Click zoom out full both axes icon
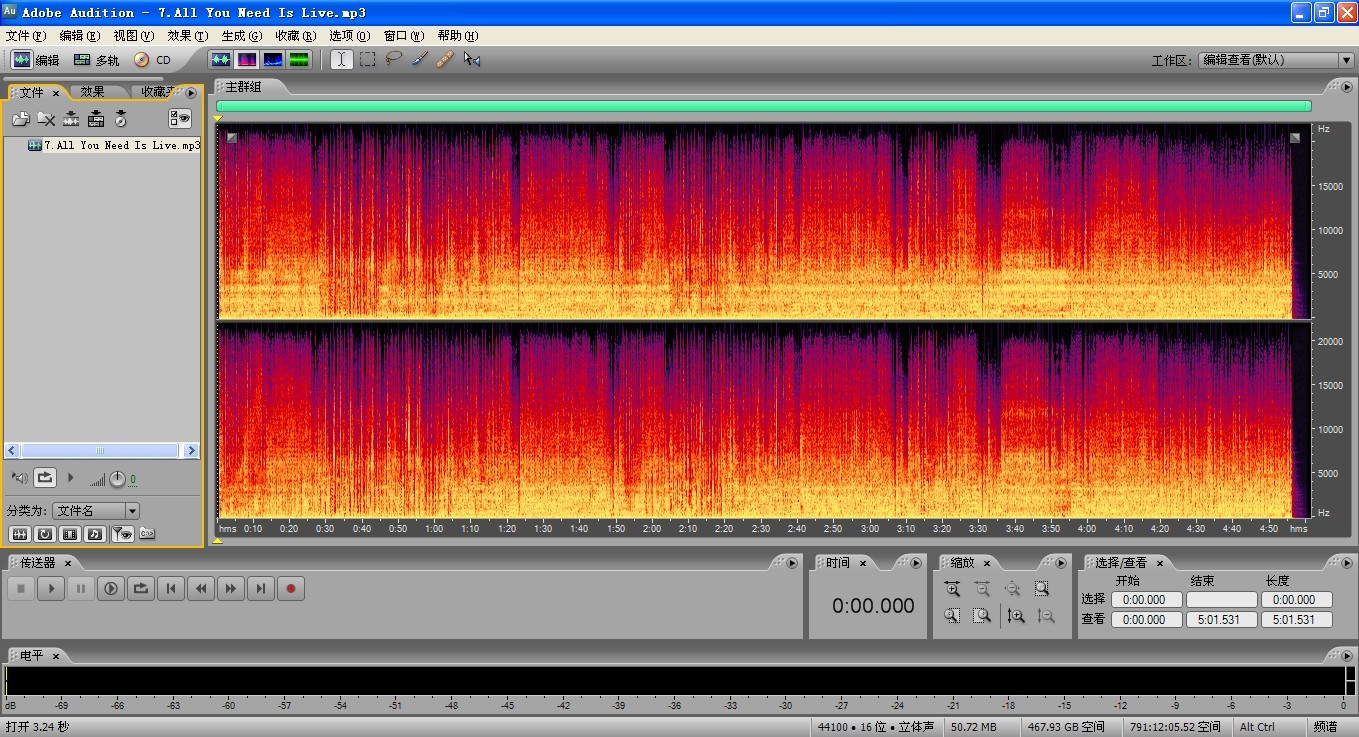 click(1012, 590)
